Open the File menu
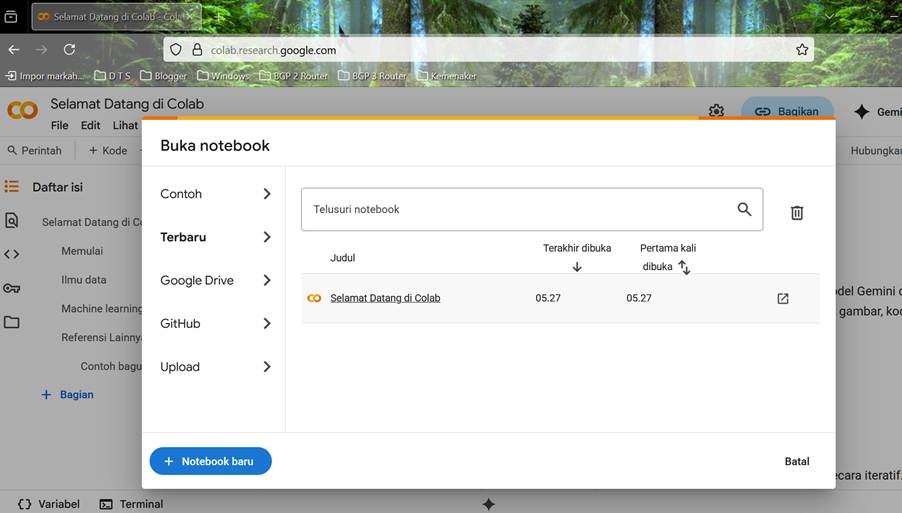Image resolution: width=902 pixels, height=513 pixels. click(x=59, y=125)
